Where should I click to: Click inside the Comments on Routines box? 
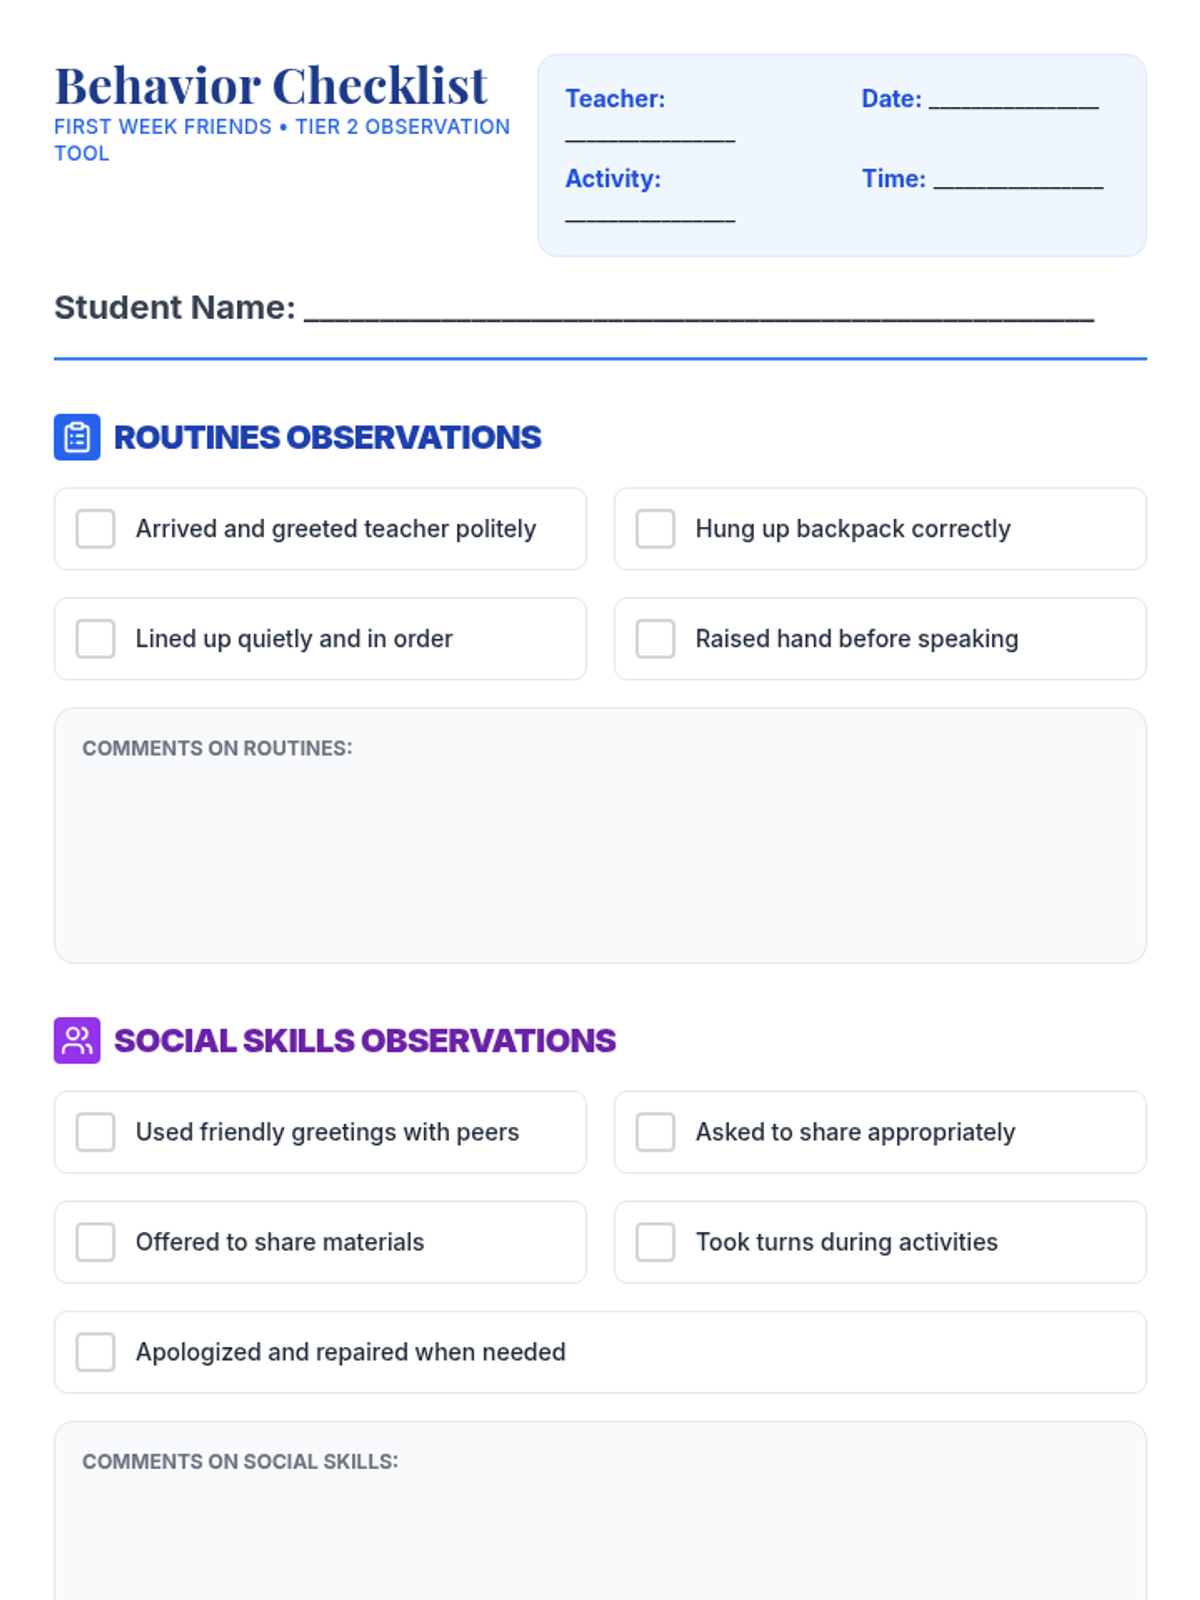pyautogui.click(x=600, y=850)
